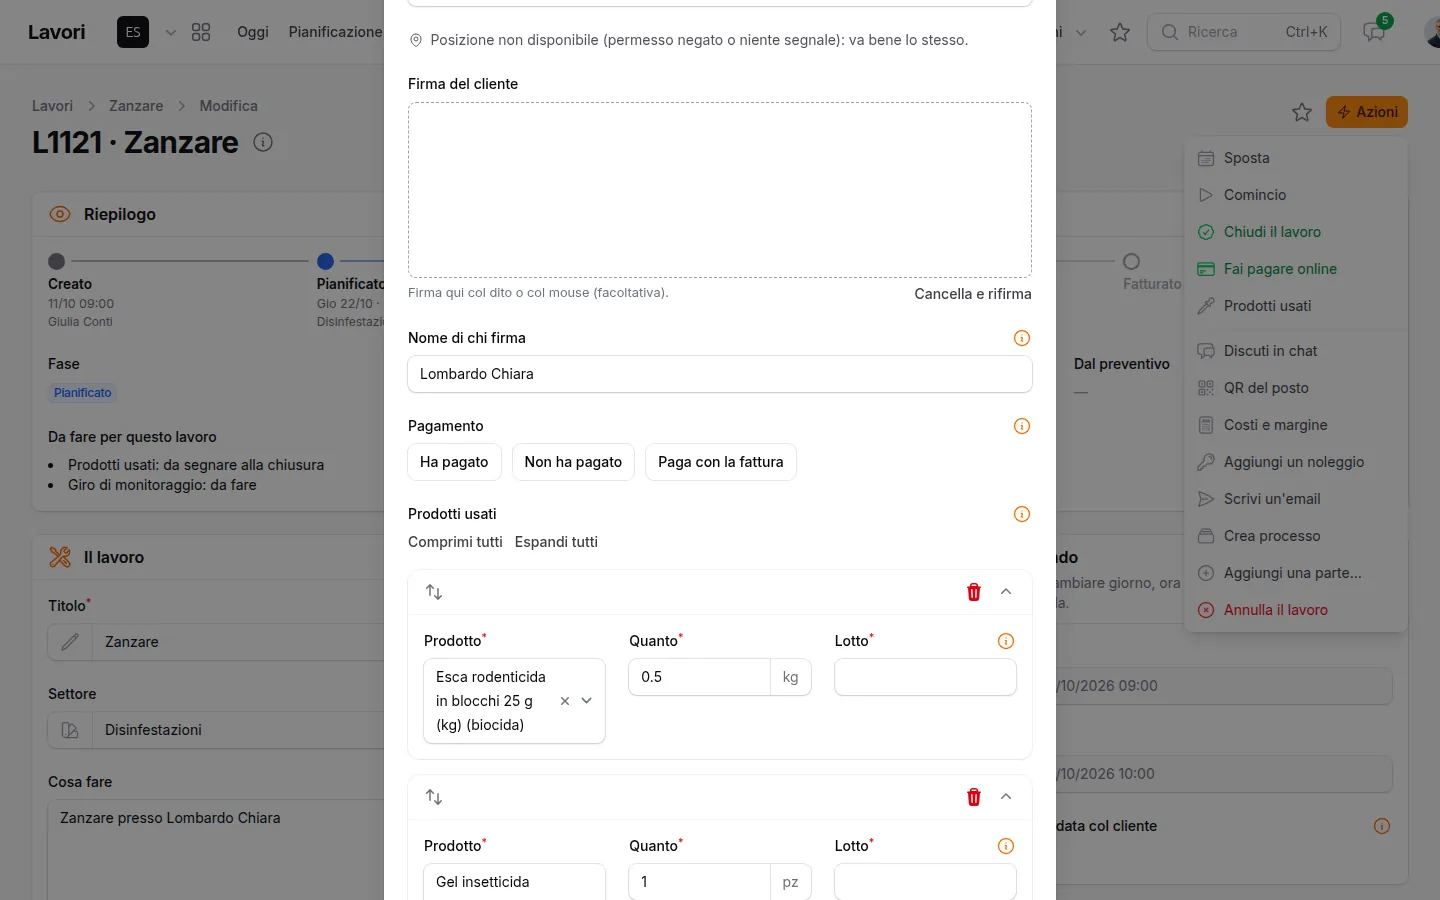Screen dimensions: 1440x900
Task: Click the reorder arrows on Gel insetticida card
Action: click(434, 797)
